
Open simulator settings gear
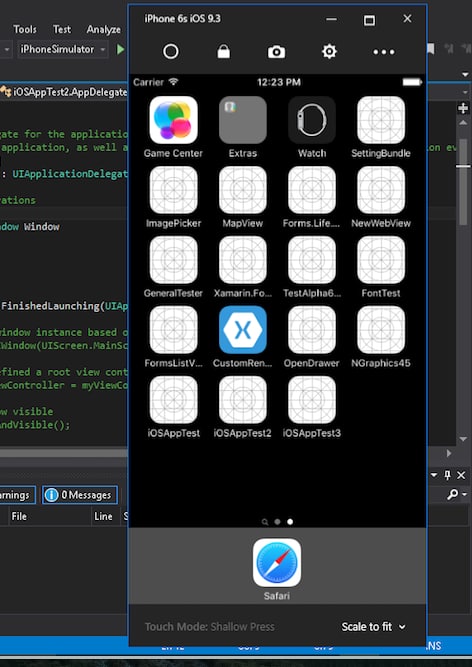pos(329,51)
